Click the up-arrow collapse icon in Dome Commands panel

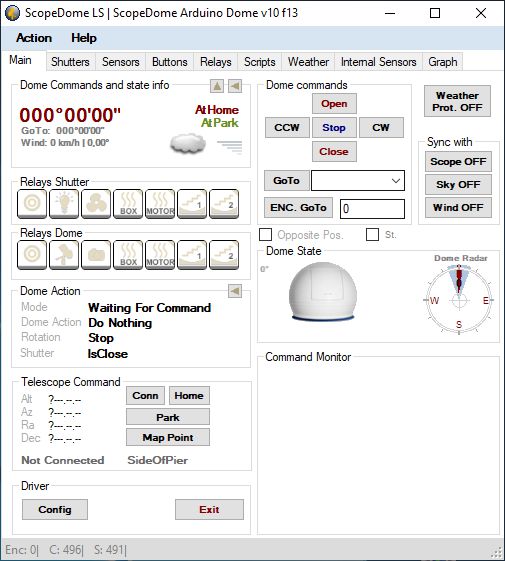pyautogui.click(x=217, y=86)
